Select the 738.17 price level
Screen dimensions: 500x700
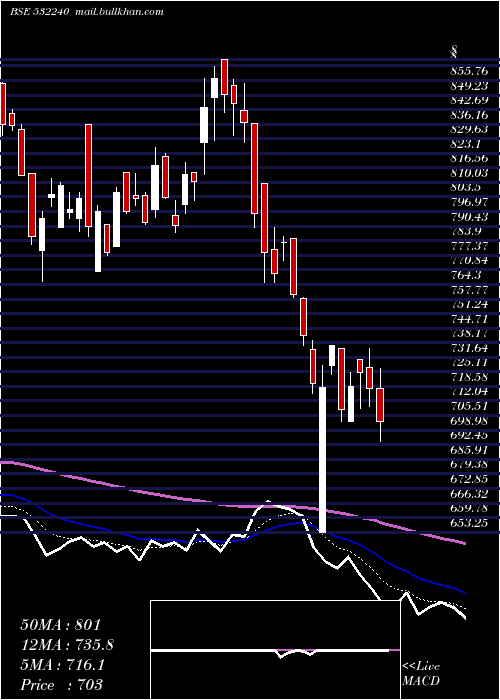coord(469,333)
